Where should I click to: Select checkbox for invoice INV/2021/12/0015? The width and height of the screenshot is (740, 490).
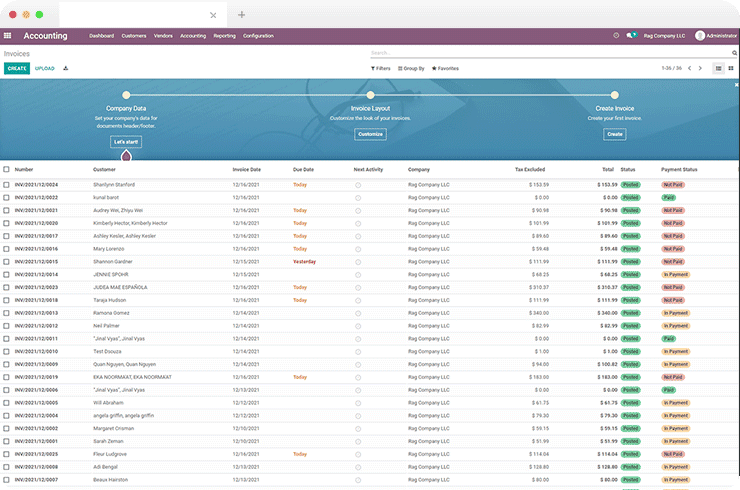[x=7, y=262]
